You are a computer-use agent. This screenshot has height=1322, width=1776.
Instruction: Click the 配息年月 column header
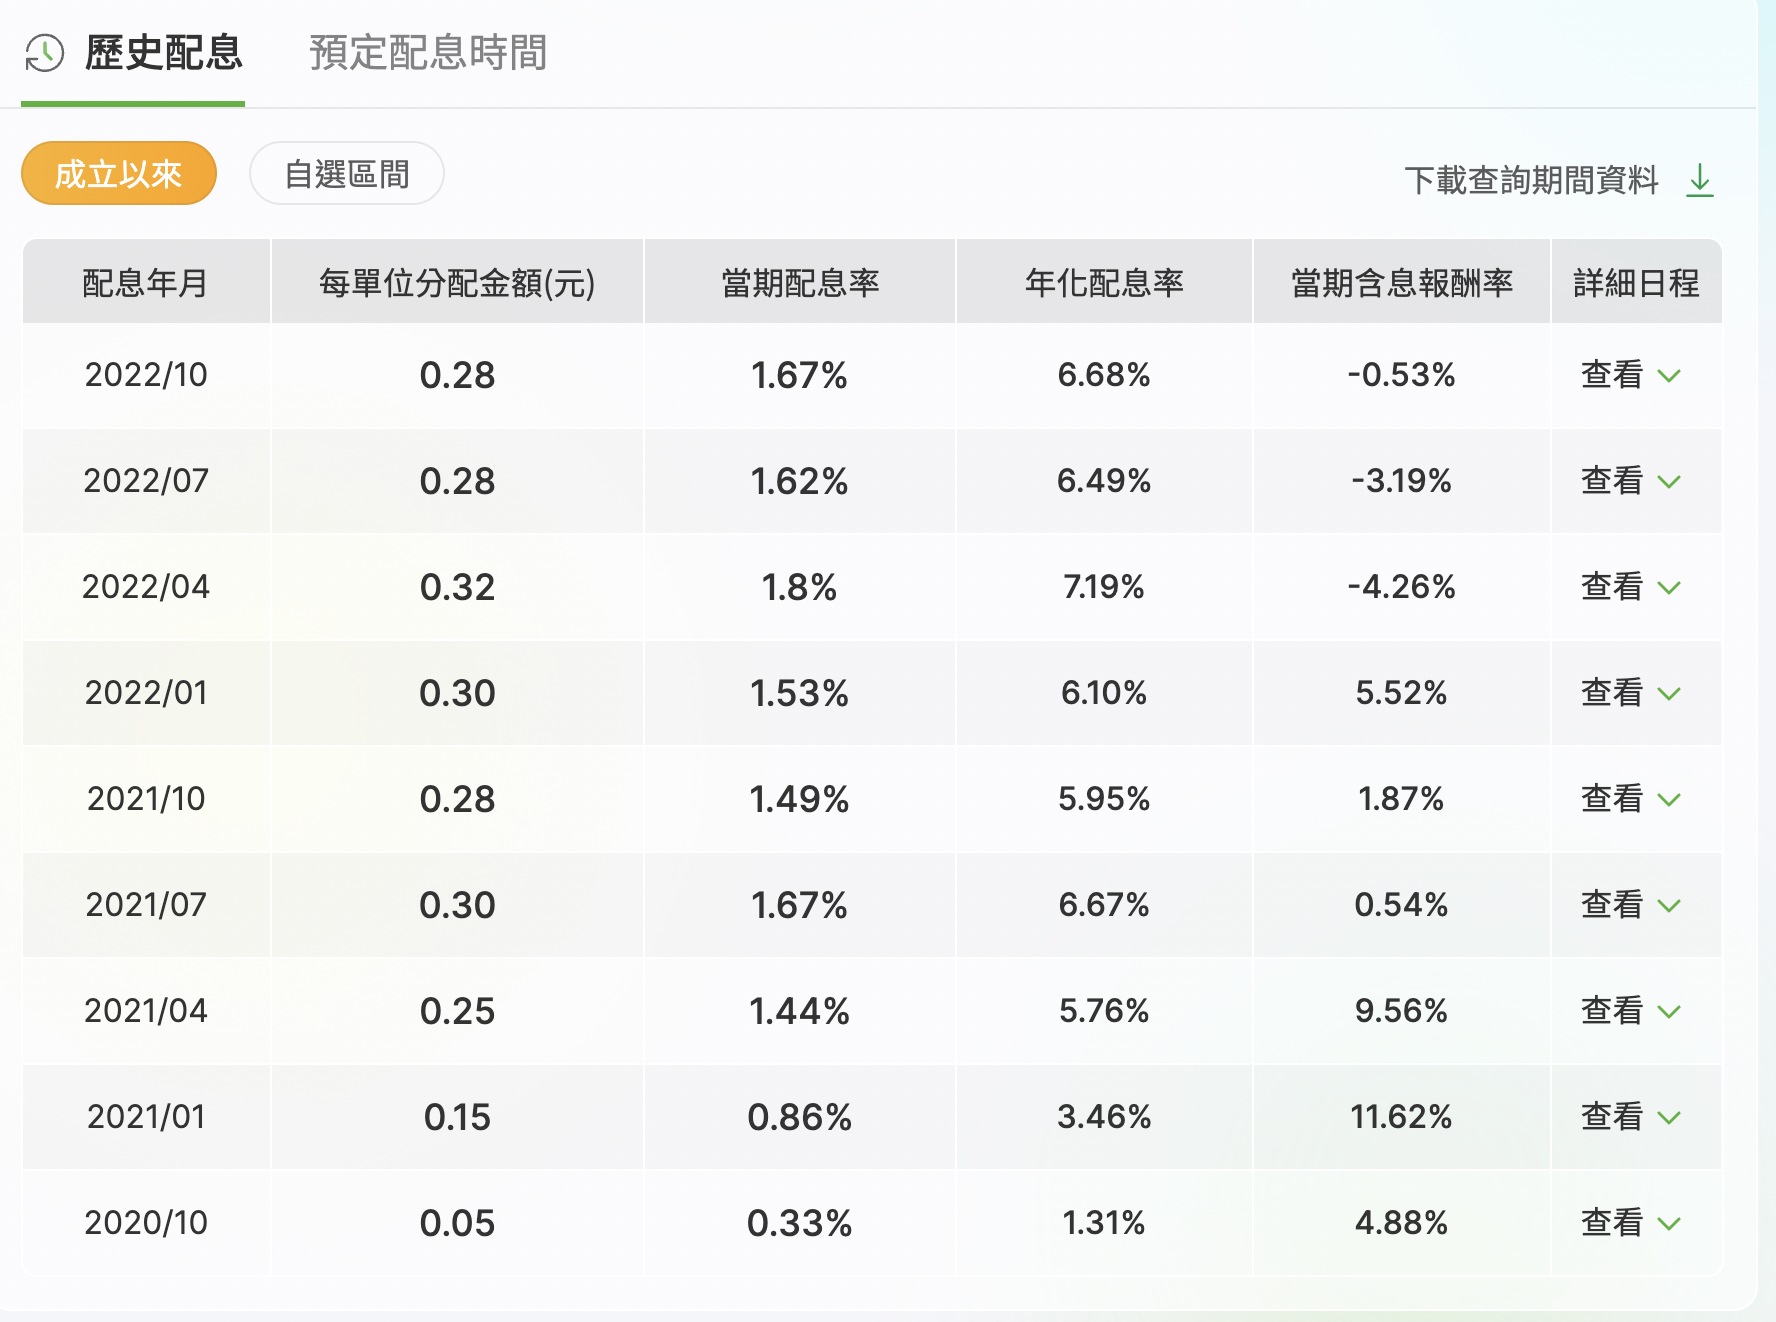[146, 283]
